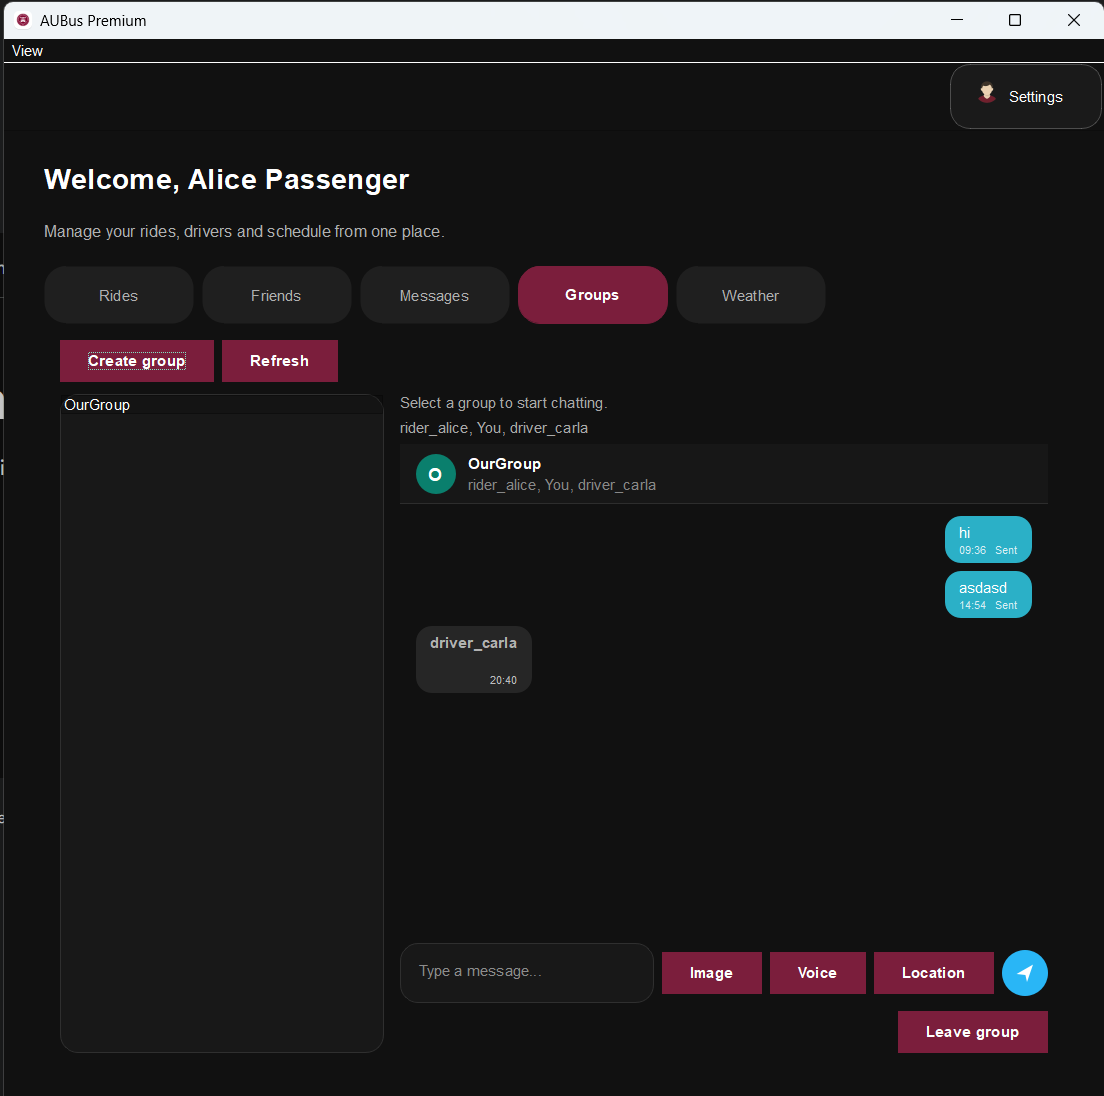The image size is (1104, 1096).
Task: Minimize the AUBus Premium window
Action: (957, 20)
